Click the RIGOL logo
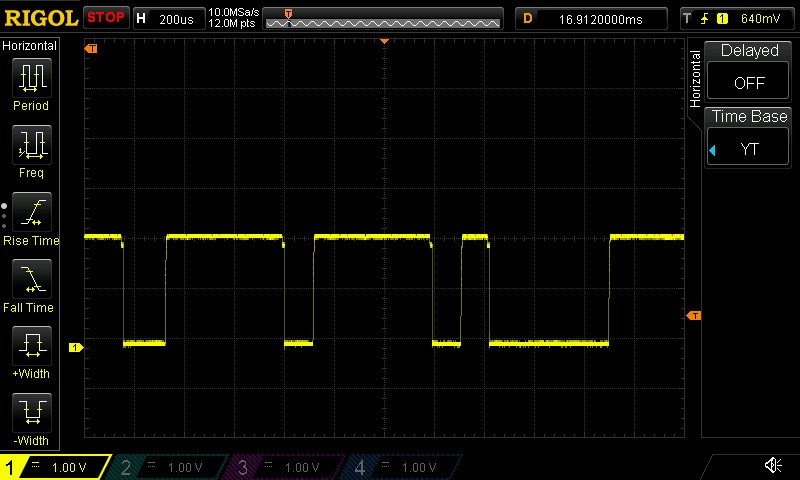Image resolution: width=800 pixels, height=480 pixels. tap(40, 18)
